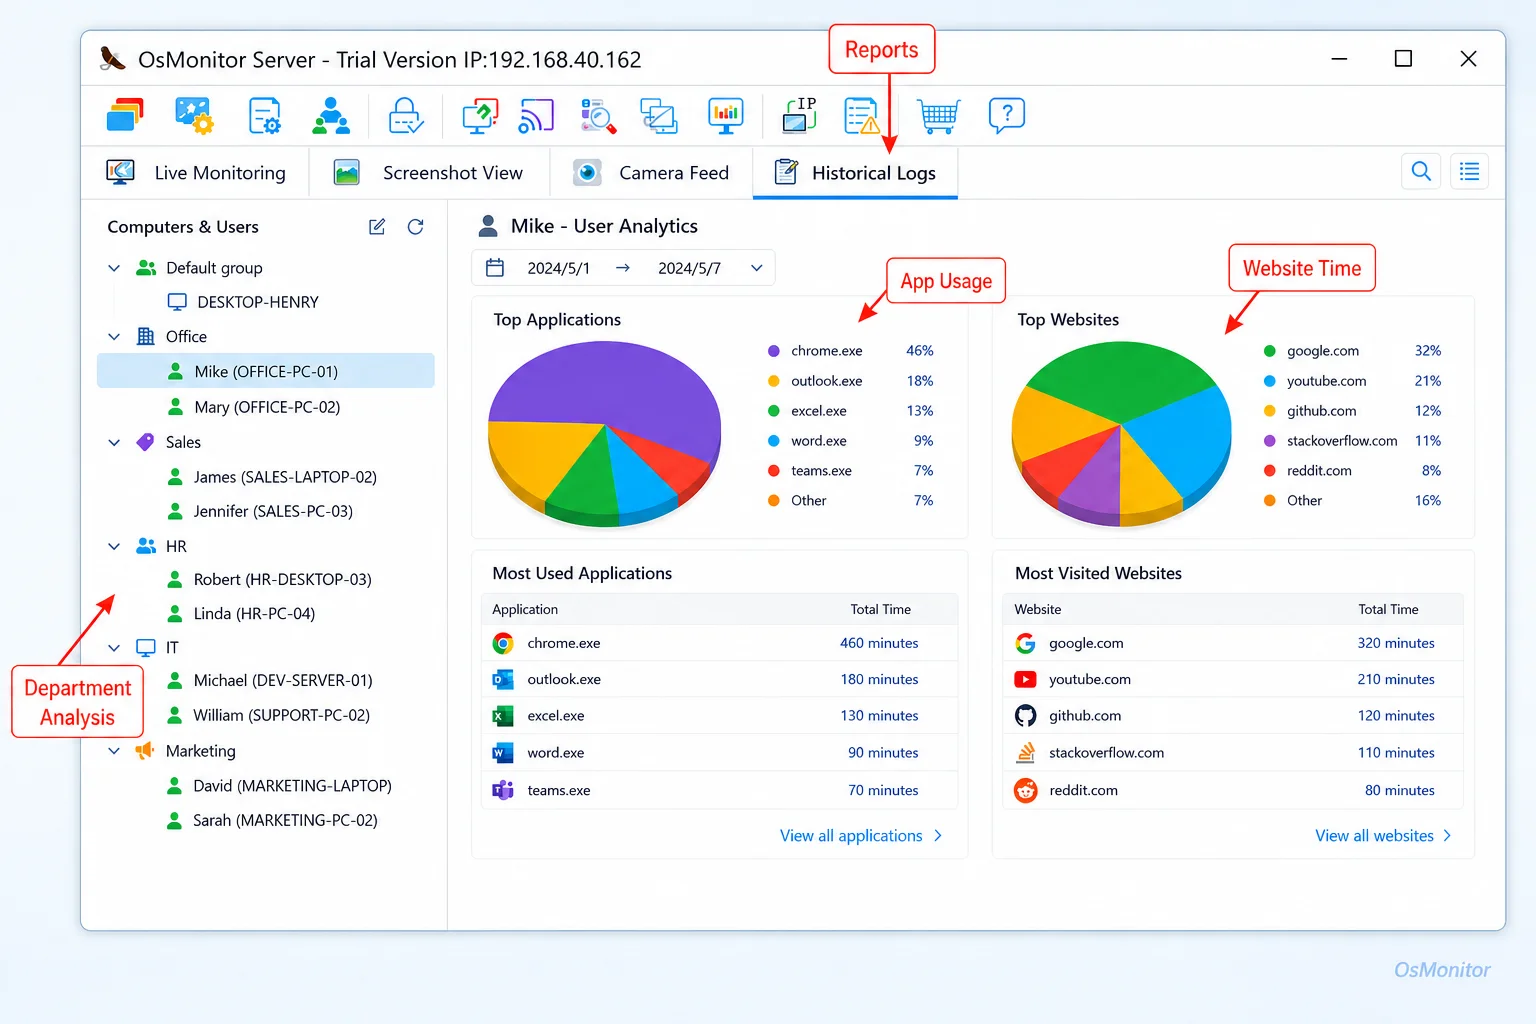Click the purple chrome.exe legend dot
This screenshot has height=1024, width=1536.
pyautogui.click(x=773, y=351)
